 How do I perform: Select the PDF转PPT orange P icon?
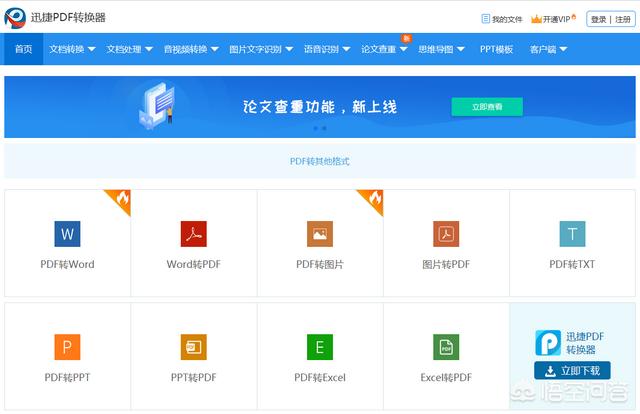click(x=67, y=347)
